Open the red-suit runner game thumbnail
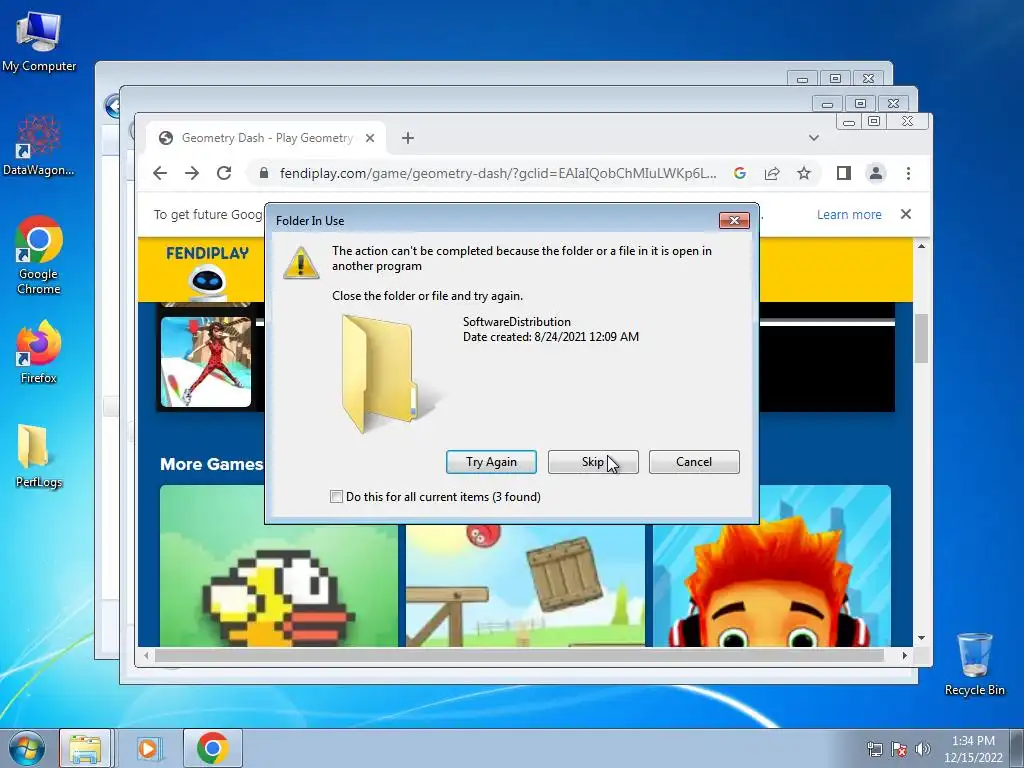This screenshot has height=768, width=1024. tap(206, 362)
